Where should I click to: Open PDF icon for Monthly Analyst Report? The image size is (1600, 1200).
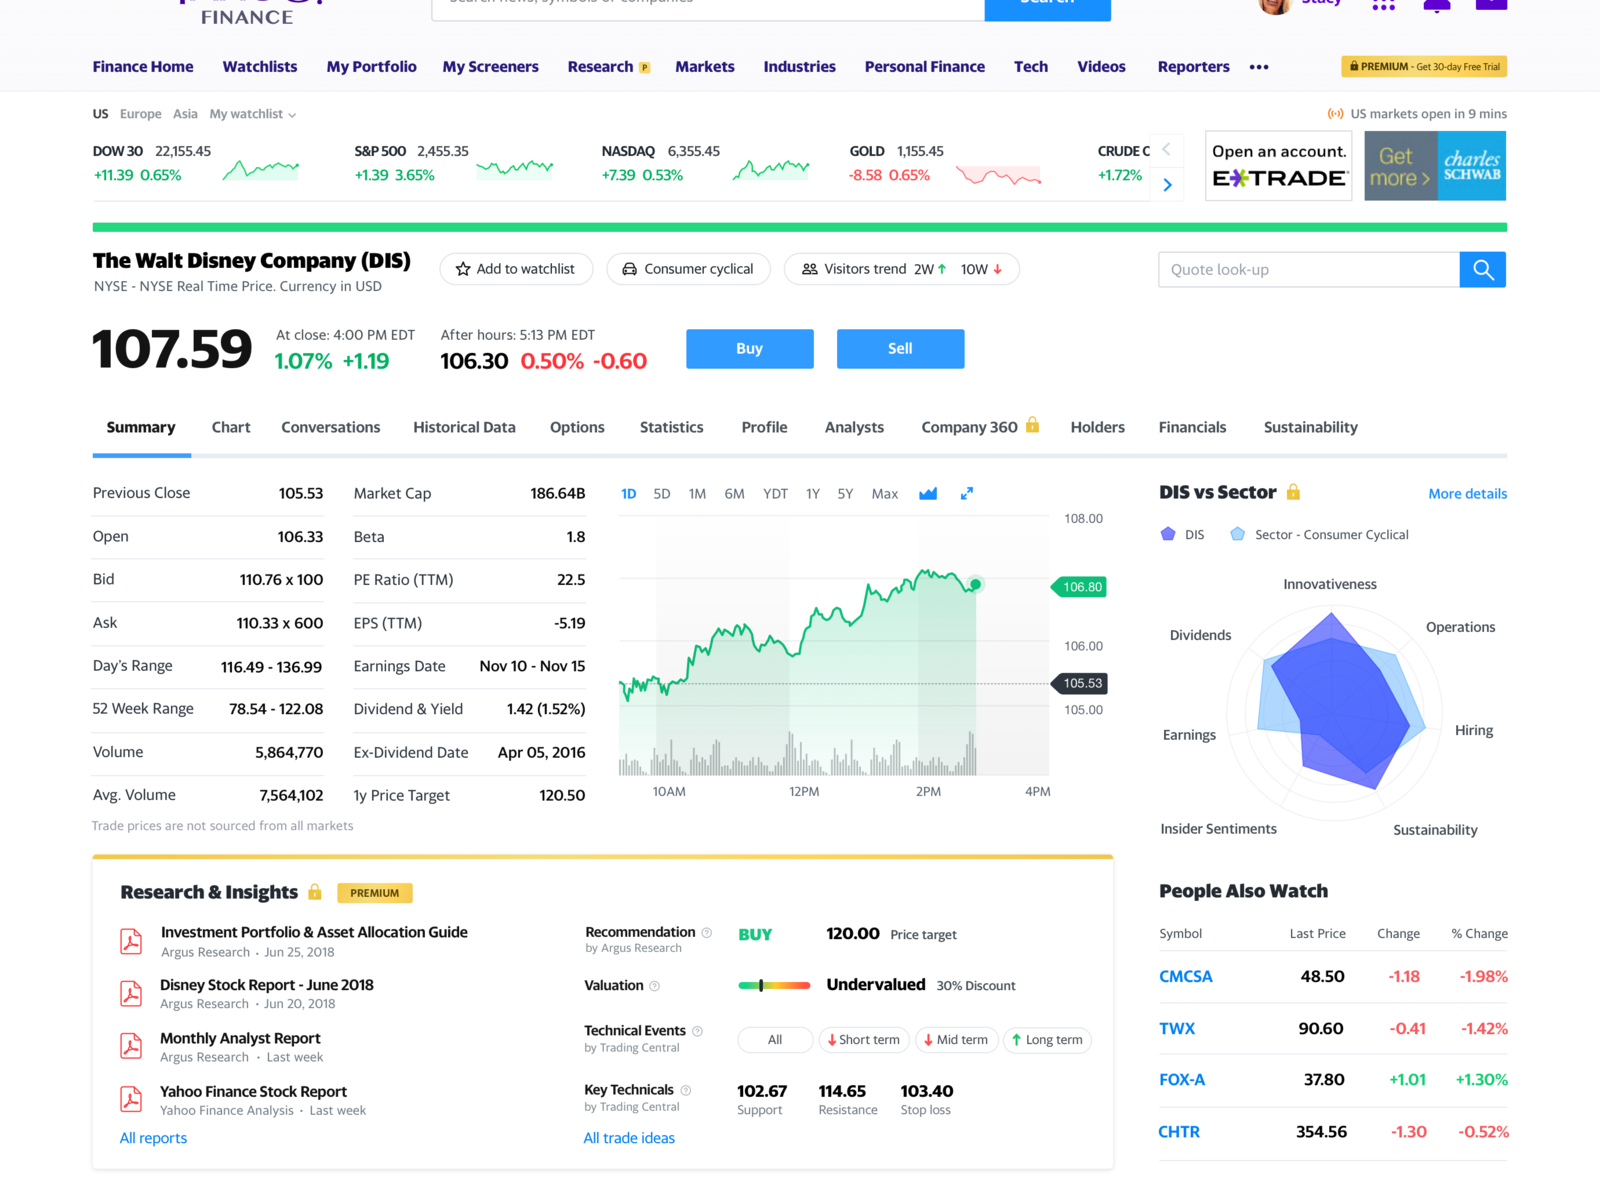(131, 1046)
